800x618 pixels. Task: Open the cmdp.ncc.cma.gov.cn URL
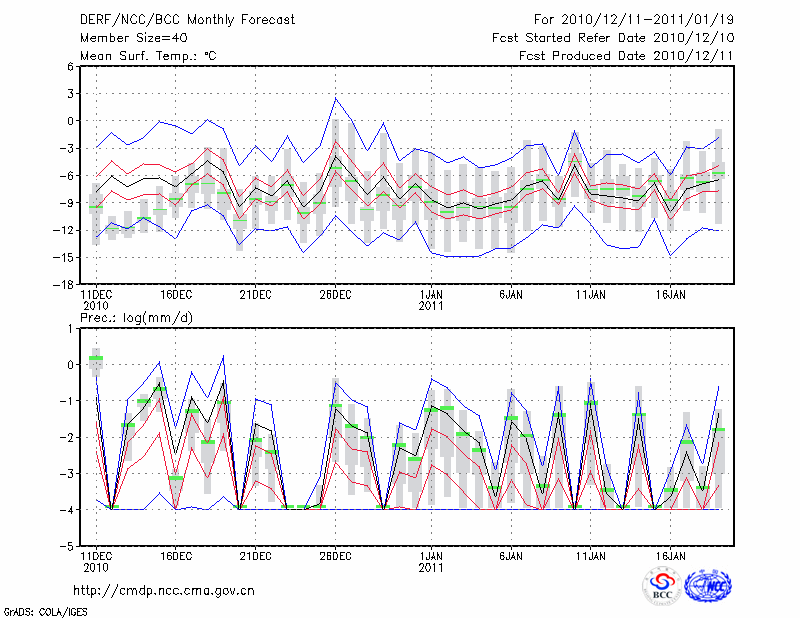click(x=164, y=590)
